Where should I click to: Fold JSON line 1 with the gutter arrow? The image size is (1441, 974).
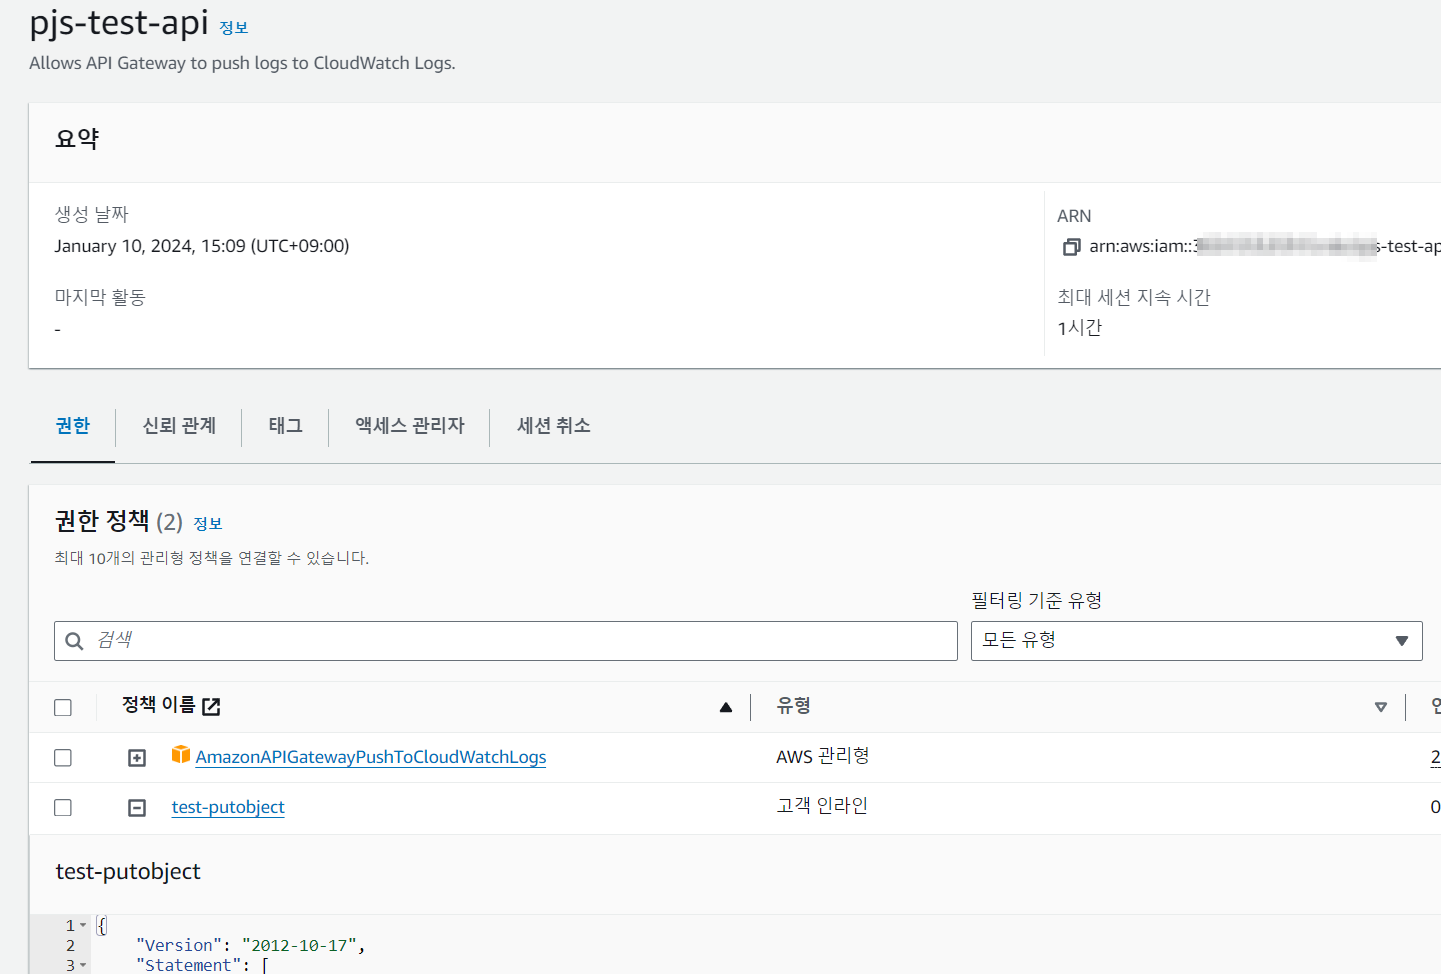83,926
